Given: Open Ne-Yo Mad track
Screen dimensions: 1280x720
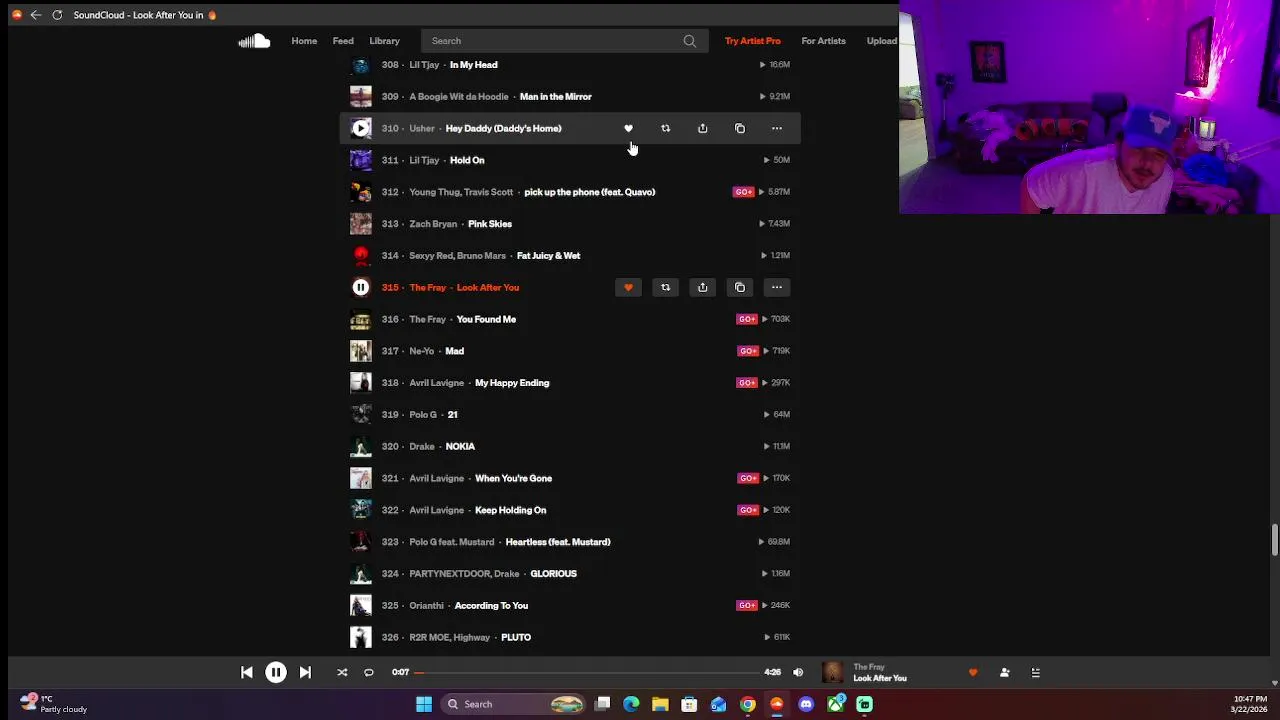Looking at the screenshot, I should pyautogui.click(x=454, y=351).
